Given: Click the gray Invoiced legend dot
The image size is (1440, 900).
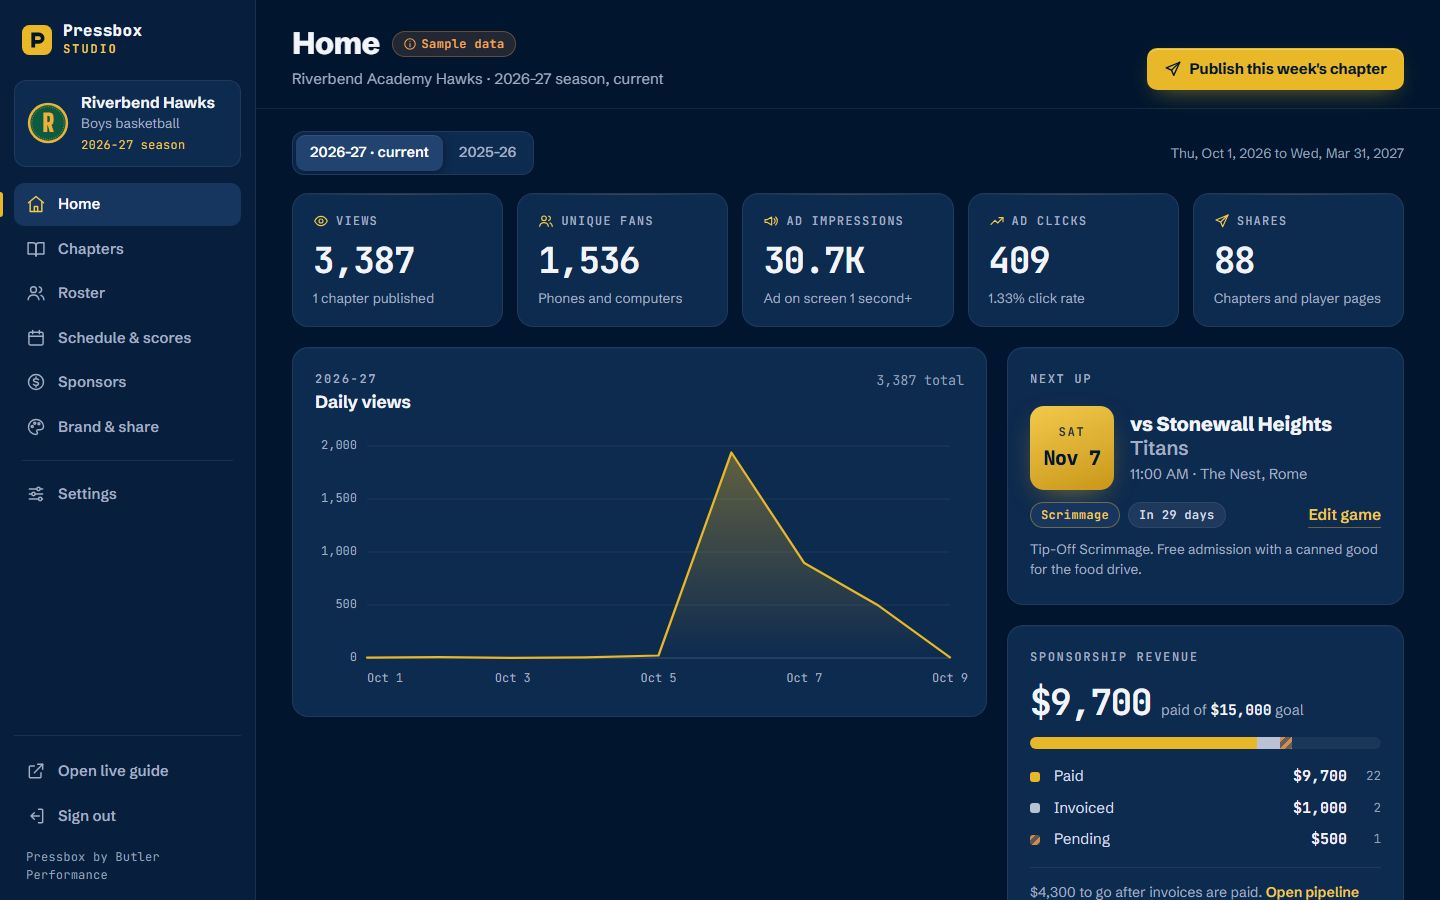Looking at the screenshot, I should [x=1035, y=808].
